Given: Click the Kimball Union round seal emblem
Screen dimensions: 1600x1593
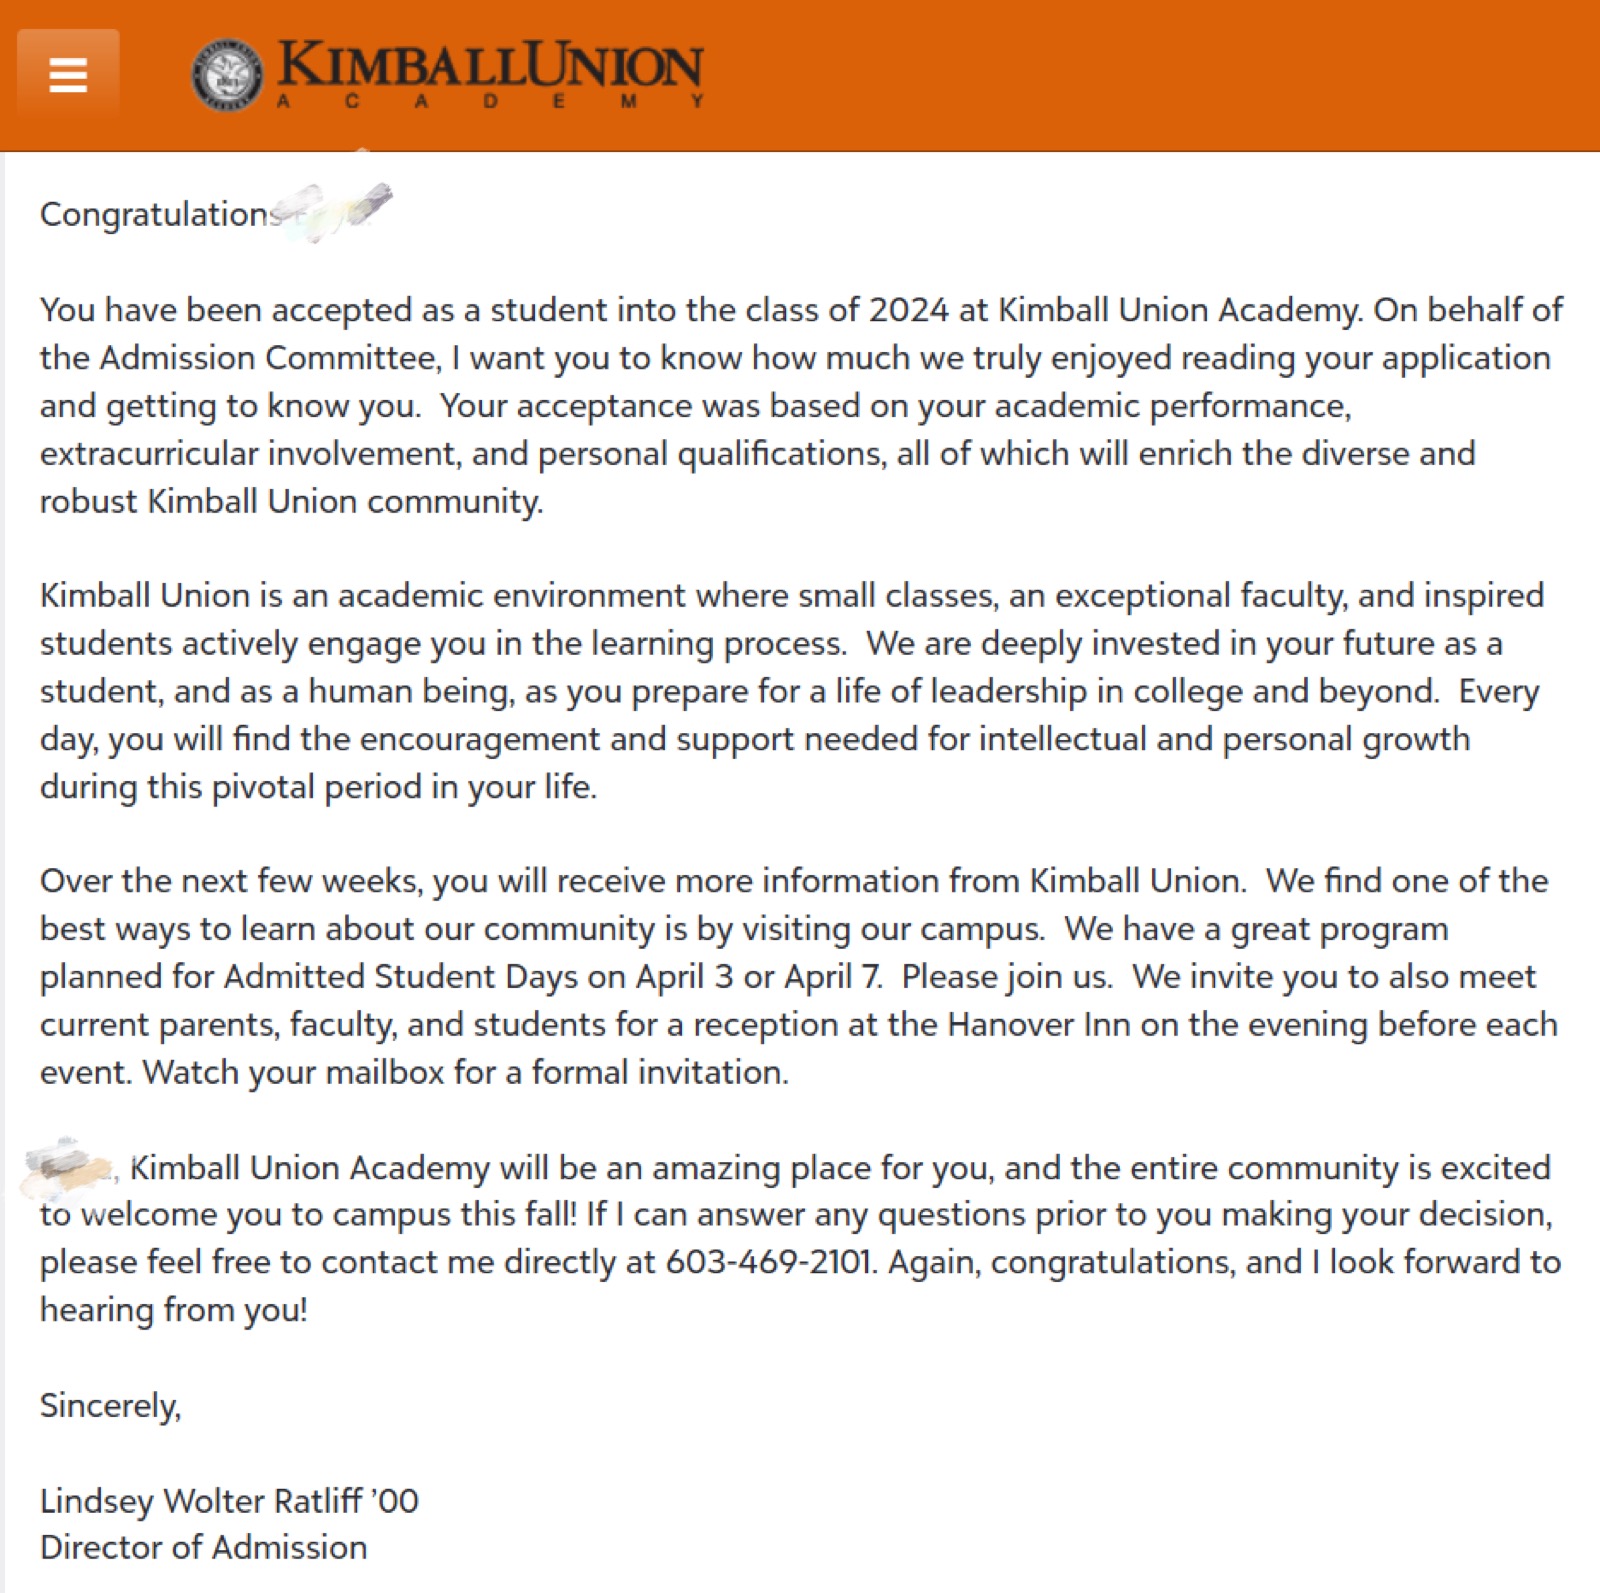Looking at the screenshot, I should (228, 74).
